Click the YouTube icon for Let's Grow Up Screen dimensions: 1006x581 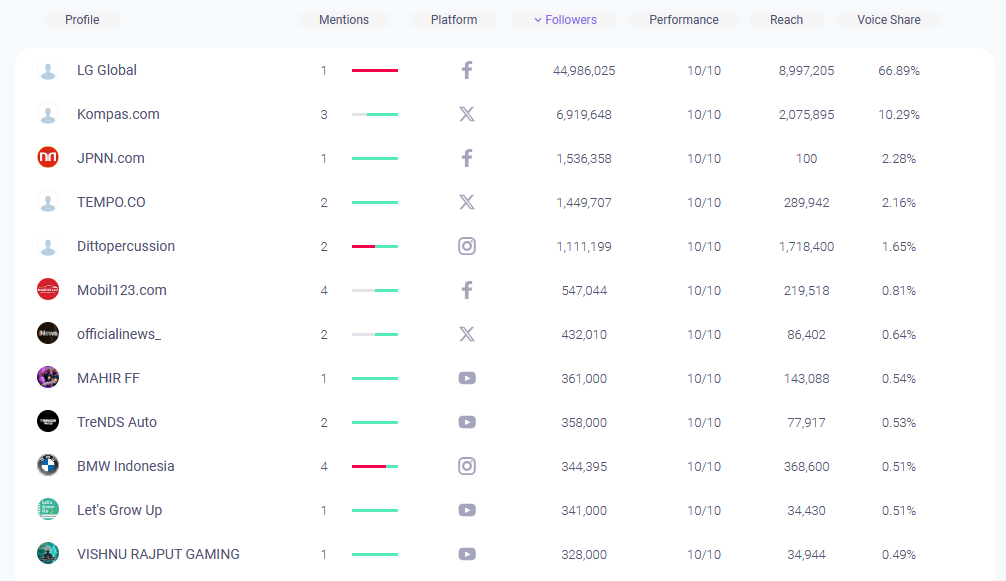(467, 510)
